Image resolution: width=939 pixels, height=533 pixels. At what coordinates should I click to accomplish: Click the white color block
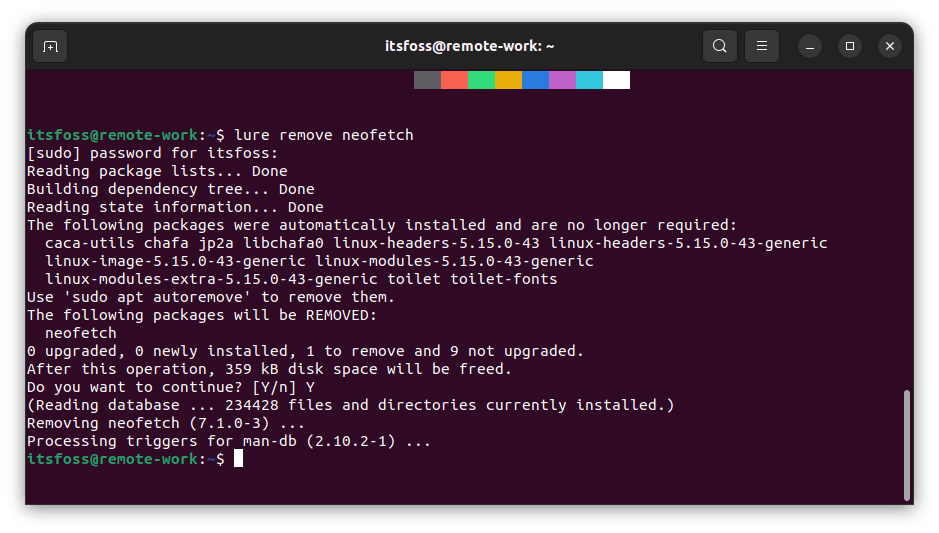pyautogui.click(x=616, y=80)
